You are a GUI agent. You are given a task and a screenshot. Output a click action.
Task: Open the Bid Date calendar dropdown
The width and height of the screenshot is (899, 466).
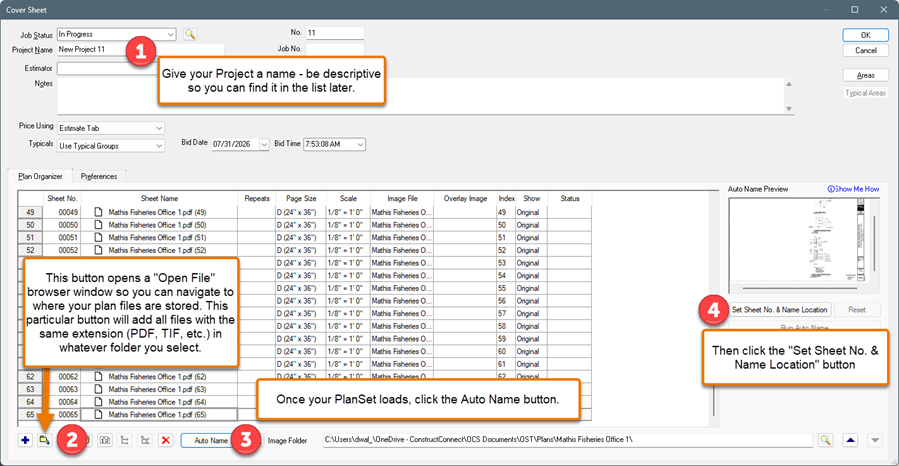[x=264, y=144]
